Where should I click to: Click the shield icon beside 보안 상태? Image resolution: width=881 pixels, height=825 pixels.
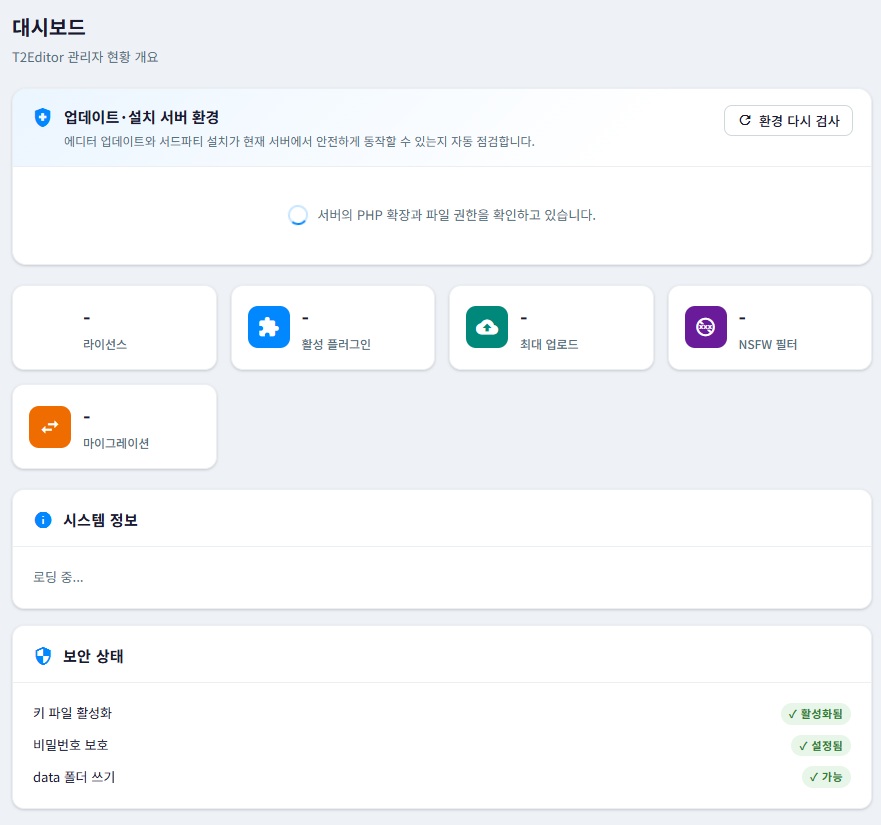43,656
